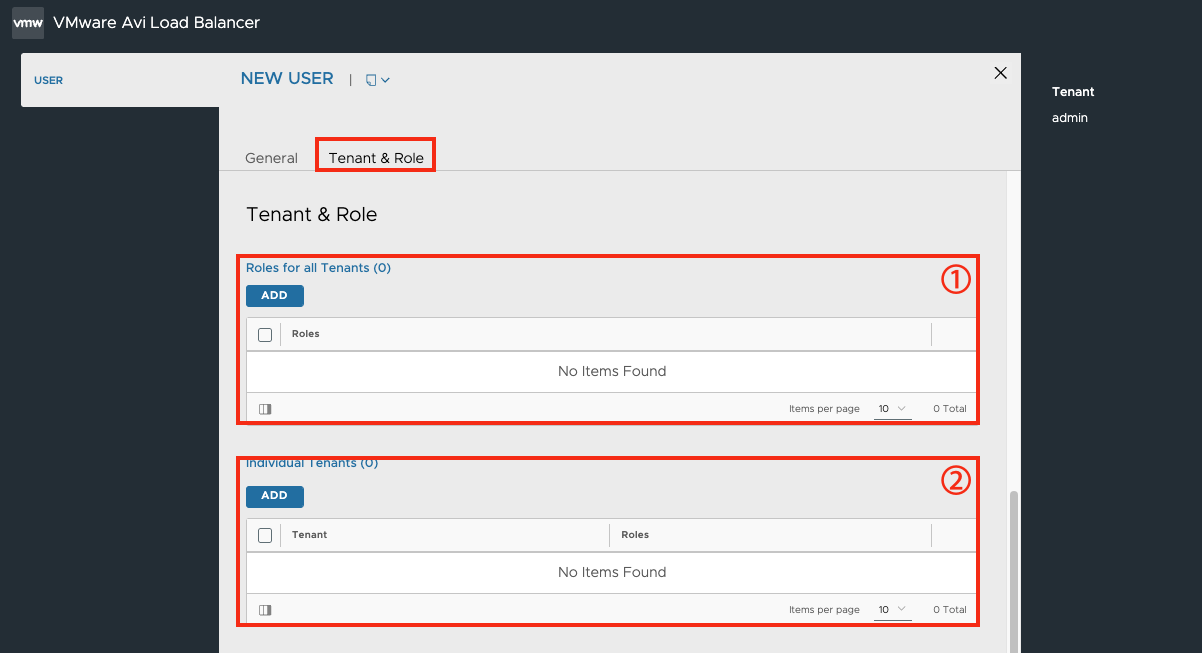
Task: Click the 'admin' tenant value
Action: click(x=1070, y=118)
